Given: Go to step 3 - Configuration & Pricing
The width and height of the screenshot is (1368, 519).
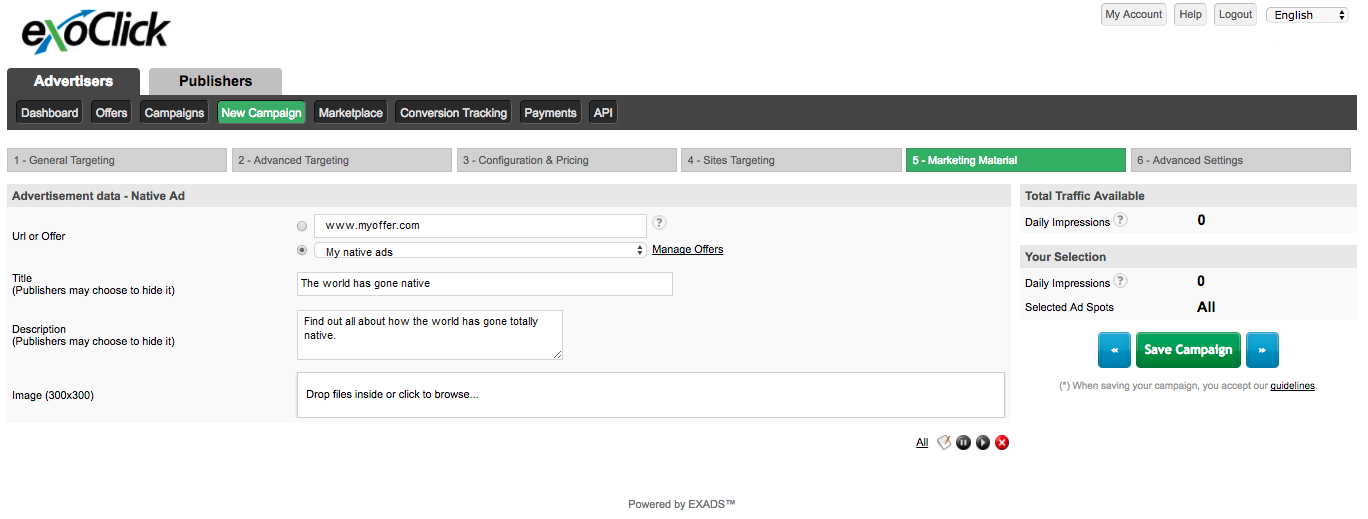Looking at the screenshot, I should click(566, 160).
